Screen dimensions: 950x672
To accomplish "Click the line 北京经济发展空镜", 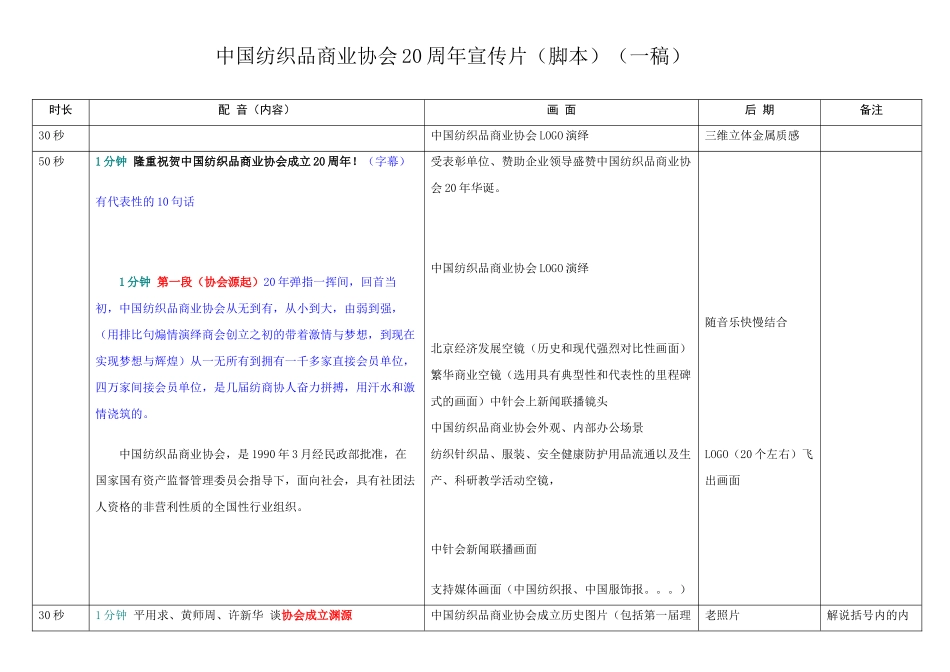I will 558,348.
